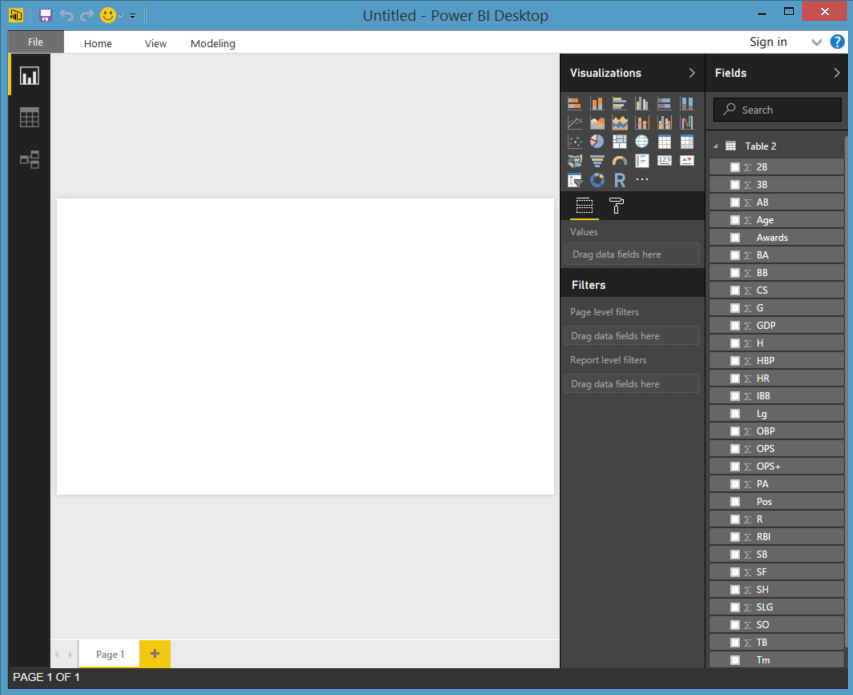Insert a gauge visualization
853x695 pixels.
tap(619, 161)
